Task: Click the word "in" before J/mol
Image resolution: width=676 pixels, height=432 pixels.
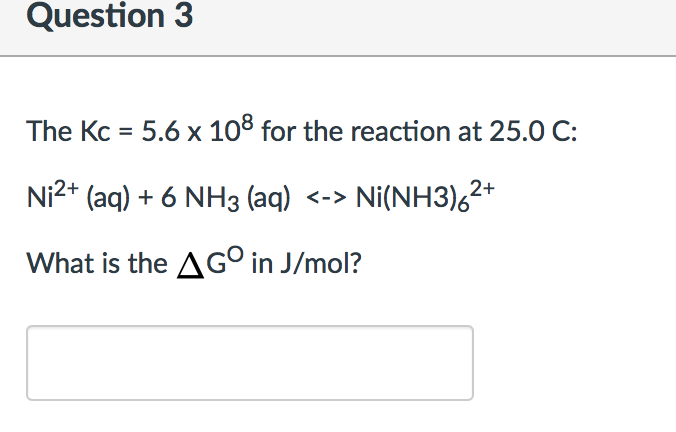Action: [260, 264]
